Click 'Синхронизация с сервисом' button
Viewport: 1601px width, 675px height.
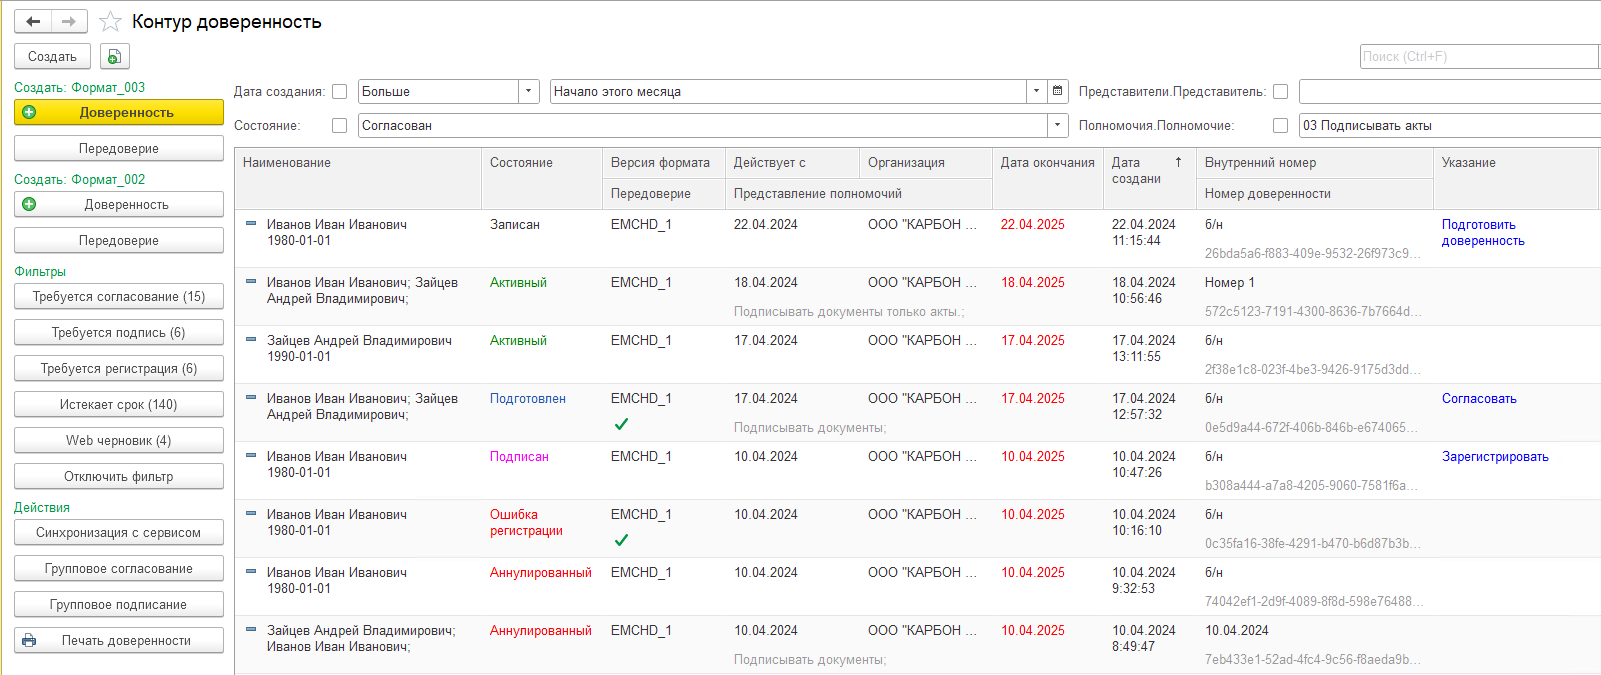[x=119, y=532]
